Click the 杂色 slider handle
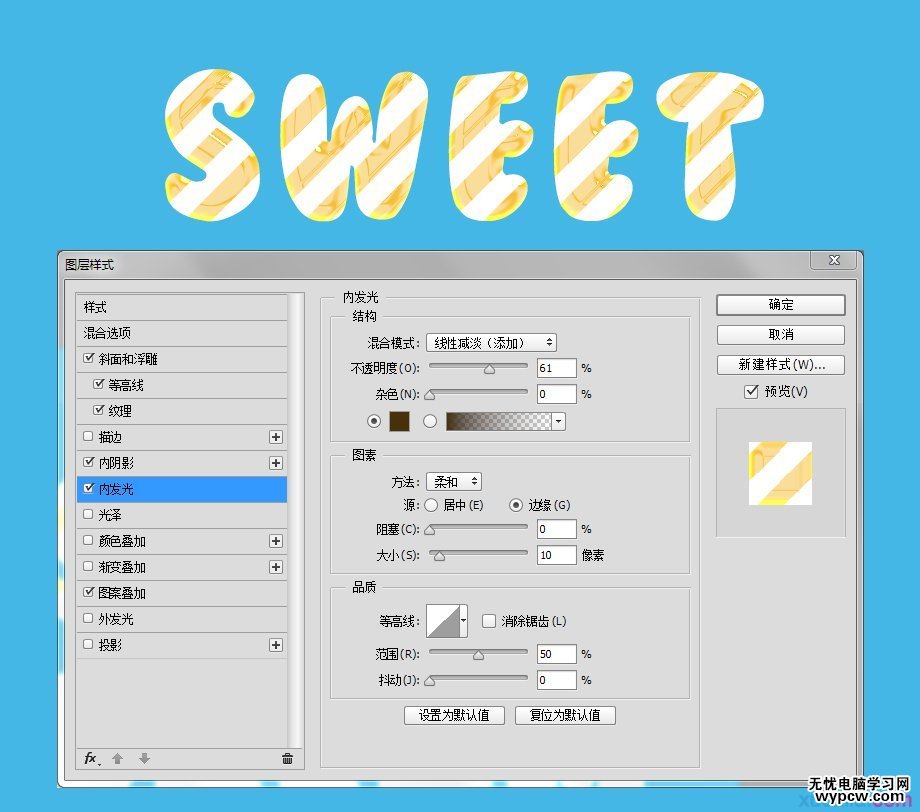The width and height of the screenshot is (920, 812). [x=430, y=395]
